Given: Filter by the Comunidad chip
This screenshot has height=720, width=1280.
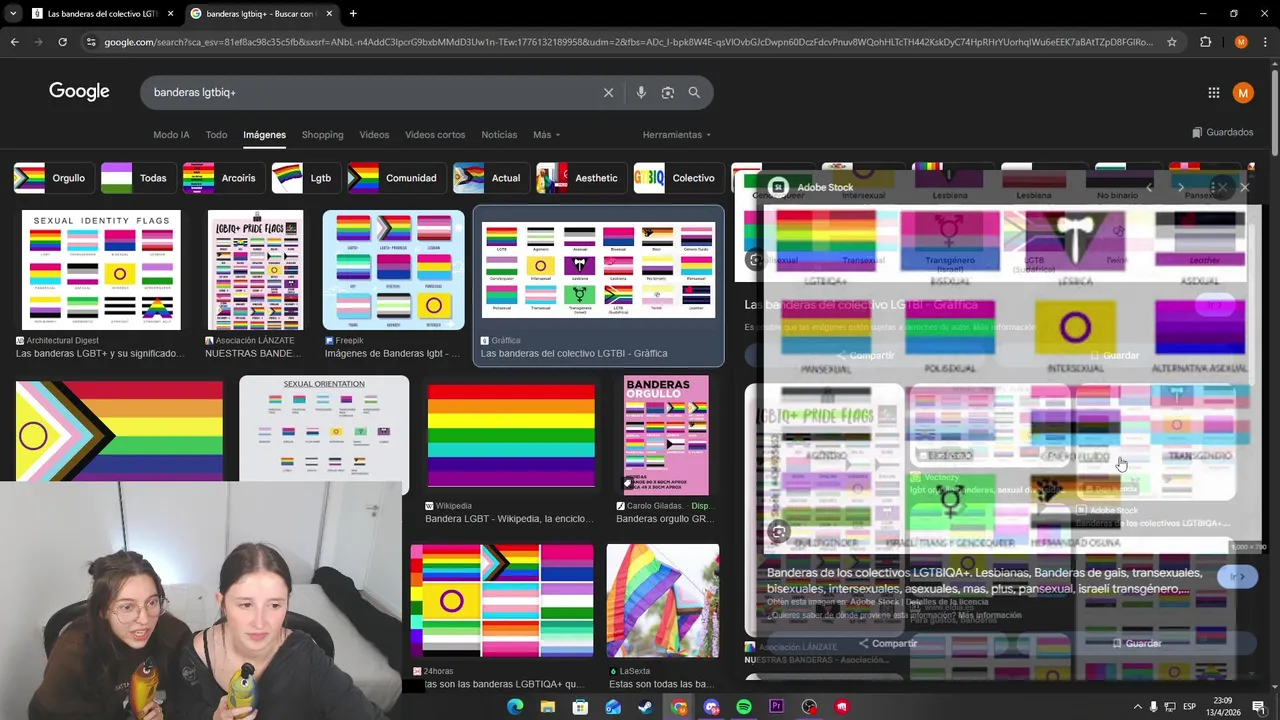Looking at the screenshot, I should coord(397,178).
